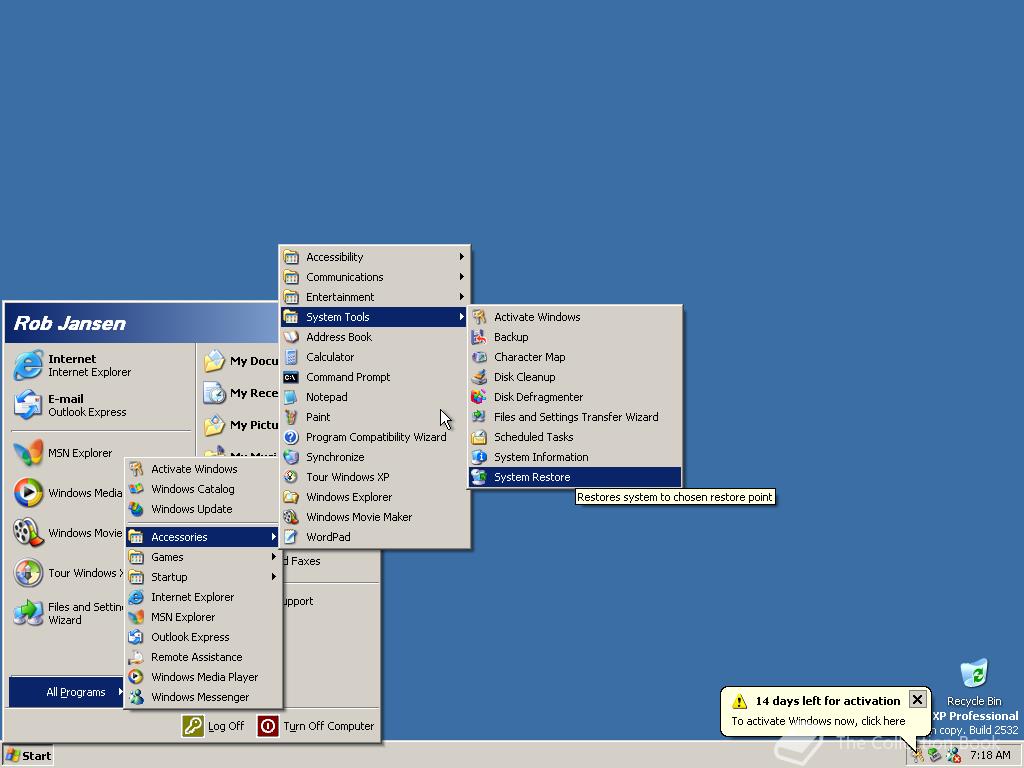Launch Files and Settings Transfer Wizard in System Tools
Screen dimensions: 1024x768
[x=575, y=417]
